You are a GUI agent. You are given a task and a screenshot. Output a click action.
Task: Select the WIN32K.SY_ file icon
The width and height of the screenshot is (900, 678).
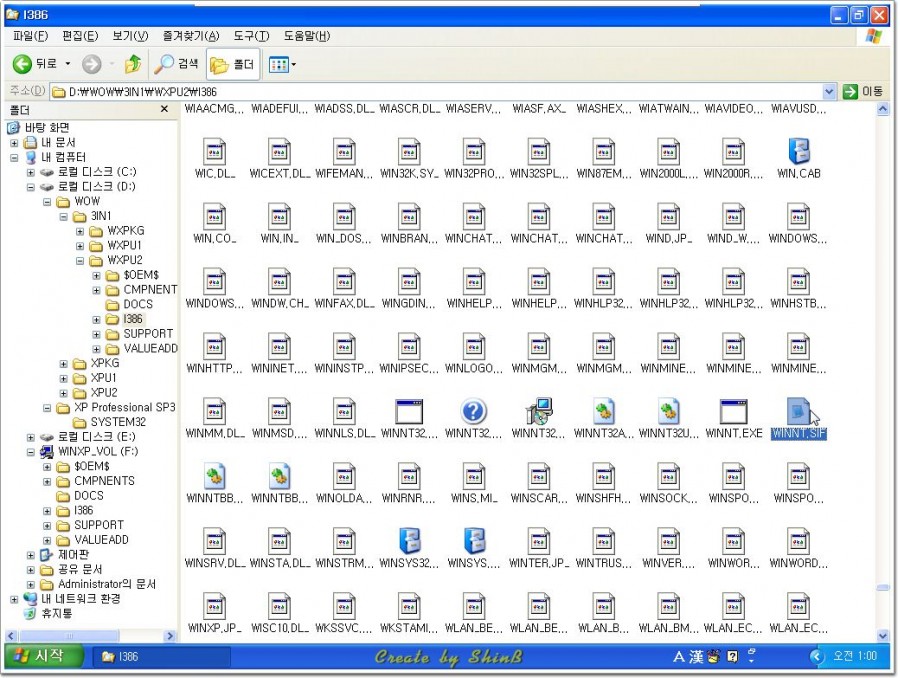409,152
